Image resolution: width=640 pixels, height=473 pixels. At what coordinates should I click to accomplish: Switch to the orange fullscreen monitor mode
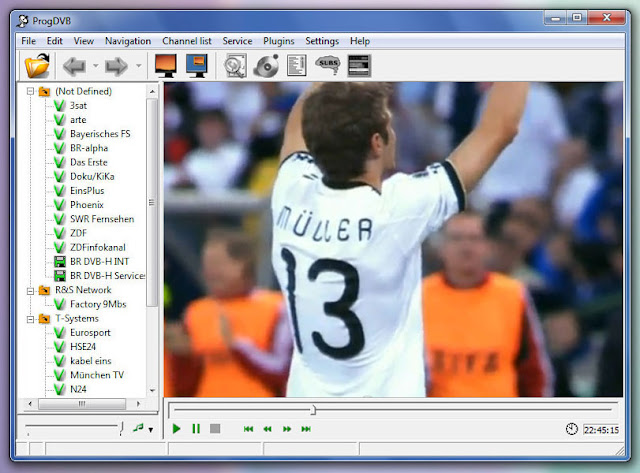tap(166, 65)
